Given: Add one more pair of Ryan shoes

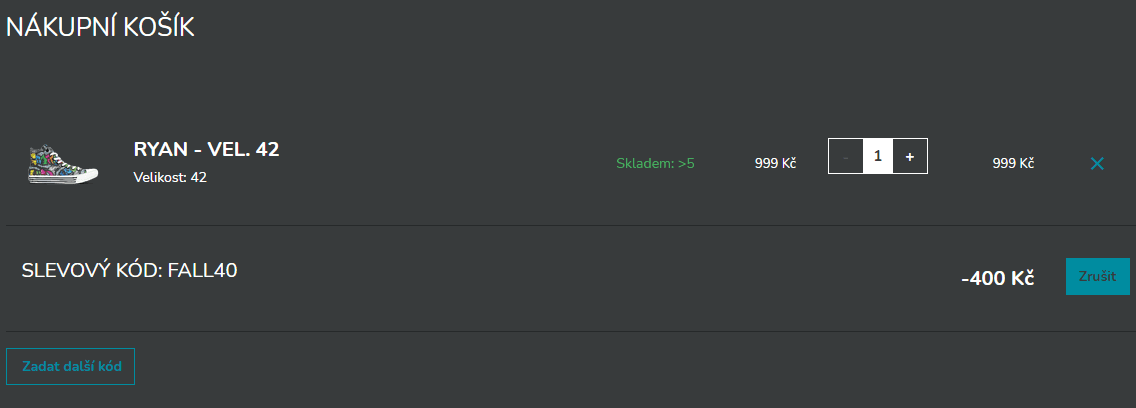Looking at the screenshot, I should click(x=909, y=156).
